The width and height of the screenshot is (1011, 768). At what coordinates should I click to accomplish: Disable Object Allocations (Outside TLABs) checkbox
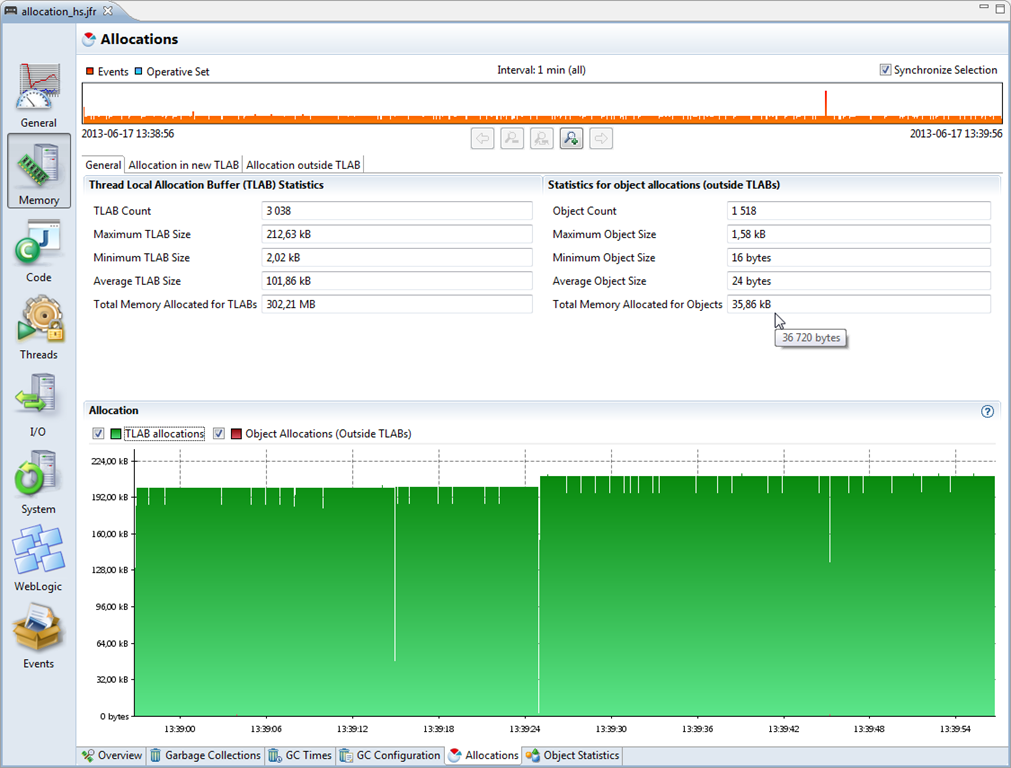tap(218, 433)
